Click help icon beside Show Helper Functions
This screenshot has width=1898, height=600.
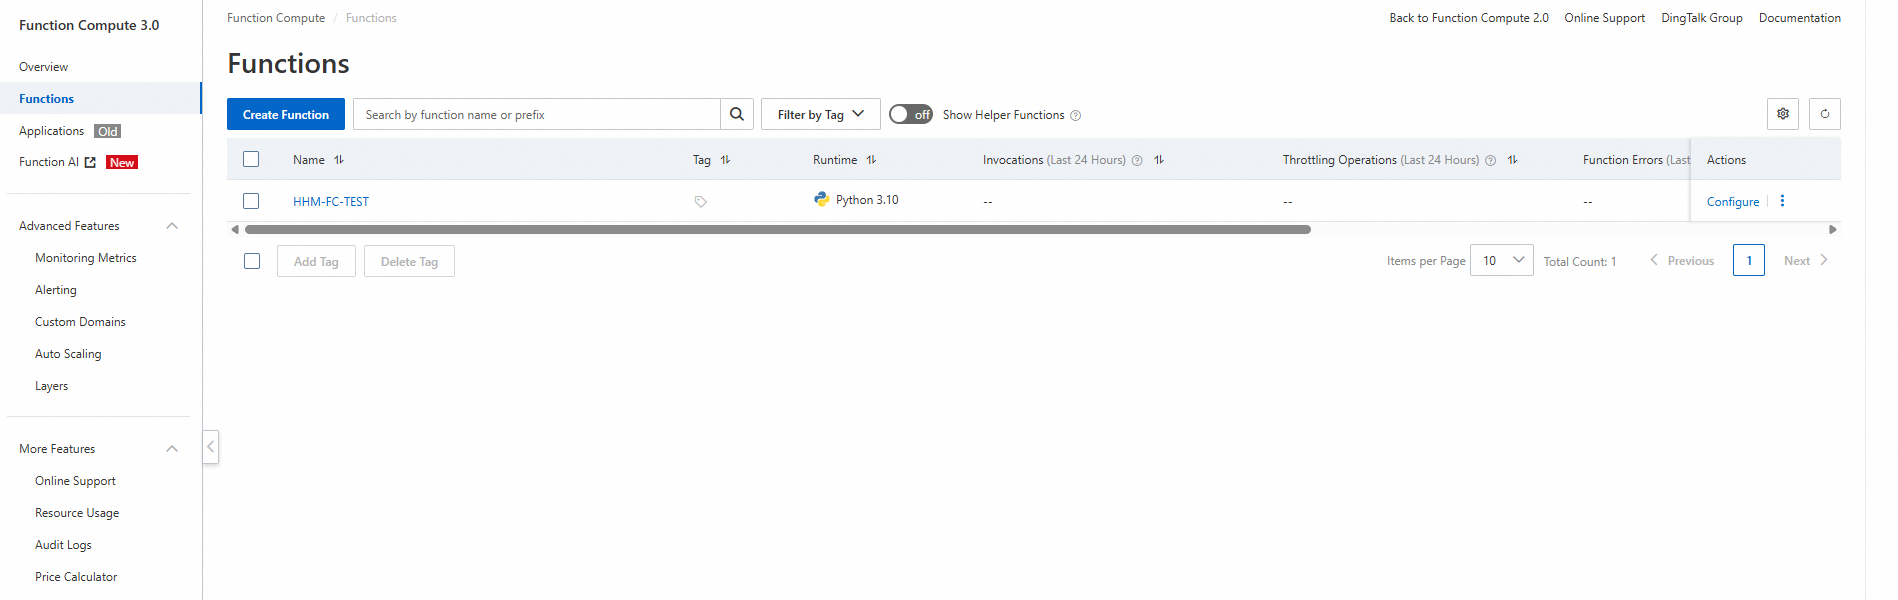pyautogui.click(x=1076, y=116)
